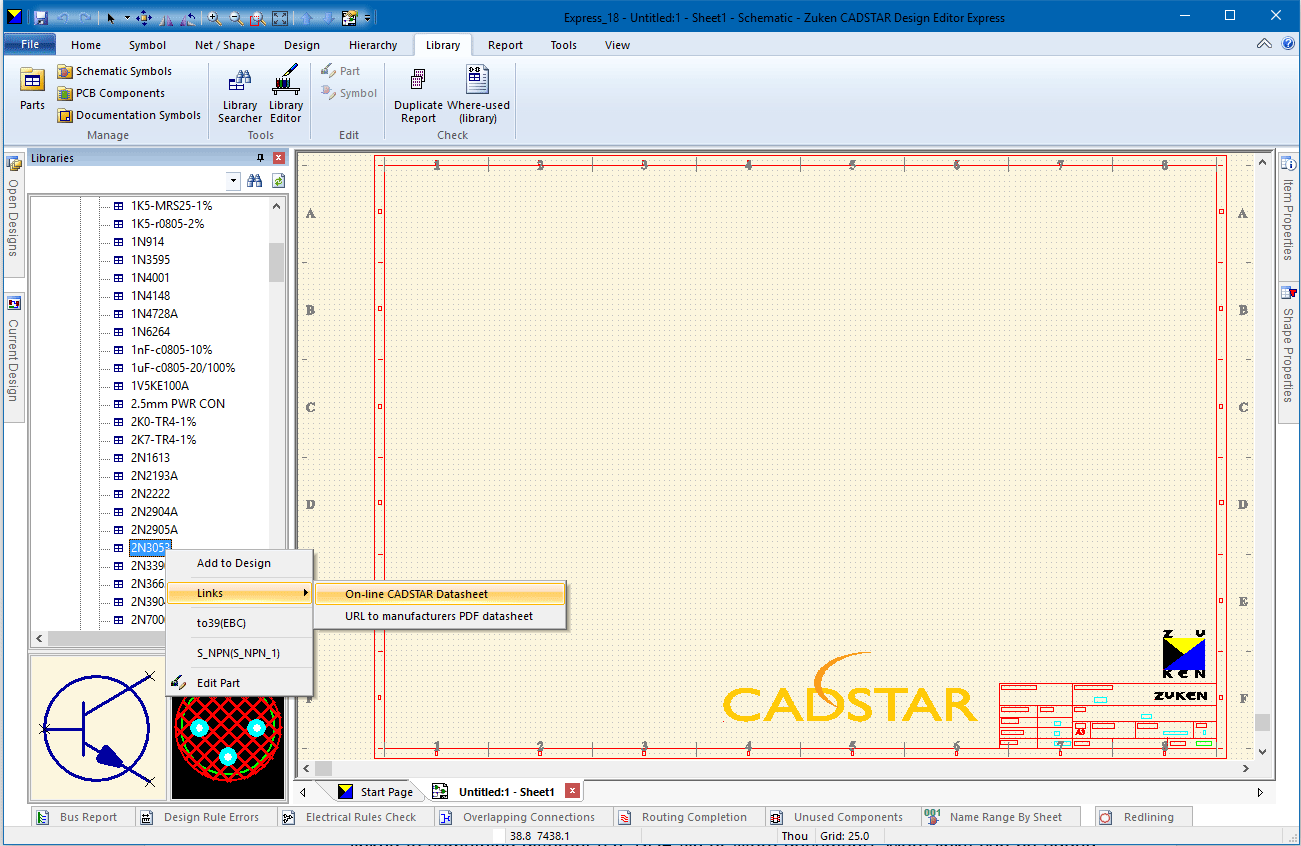Click the View All fit-to-screen icon
Image resolution: width=1301 pixels, height=846 pixels.
pos(280,18)
